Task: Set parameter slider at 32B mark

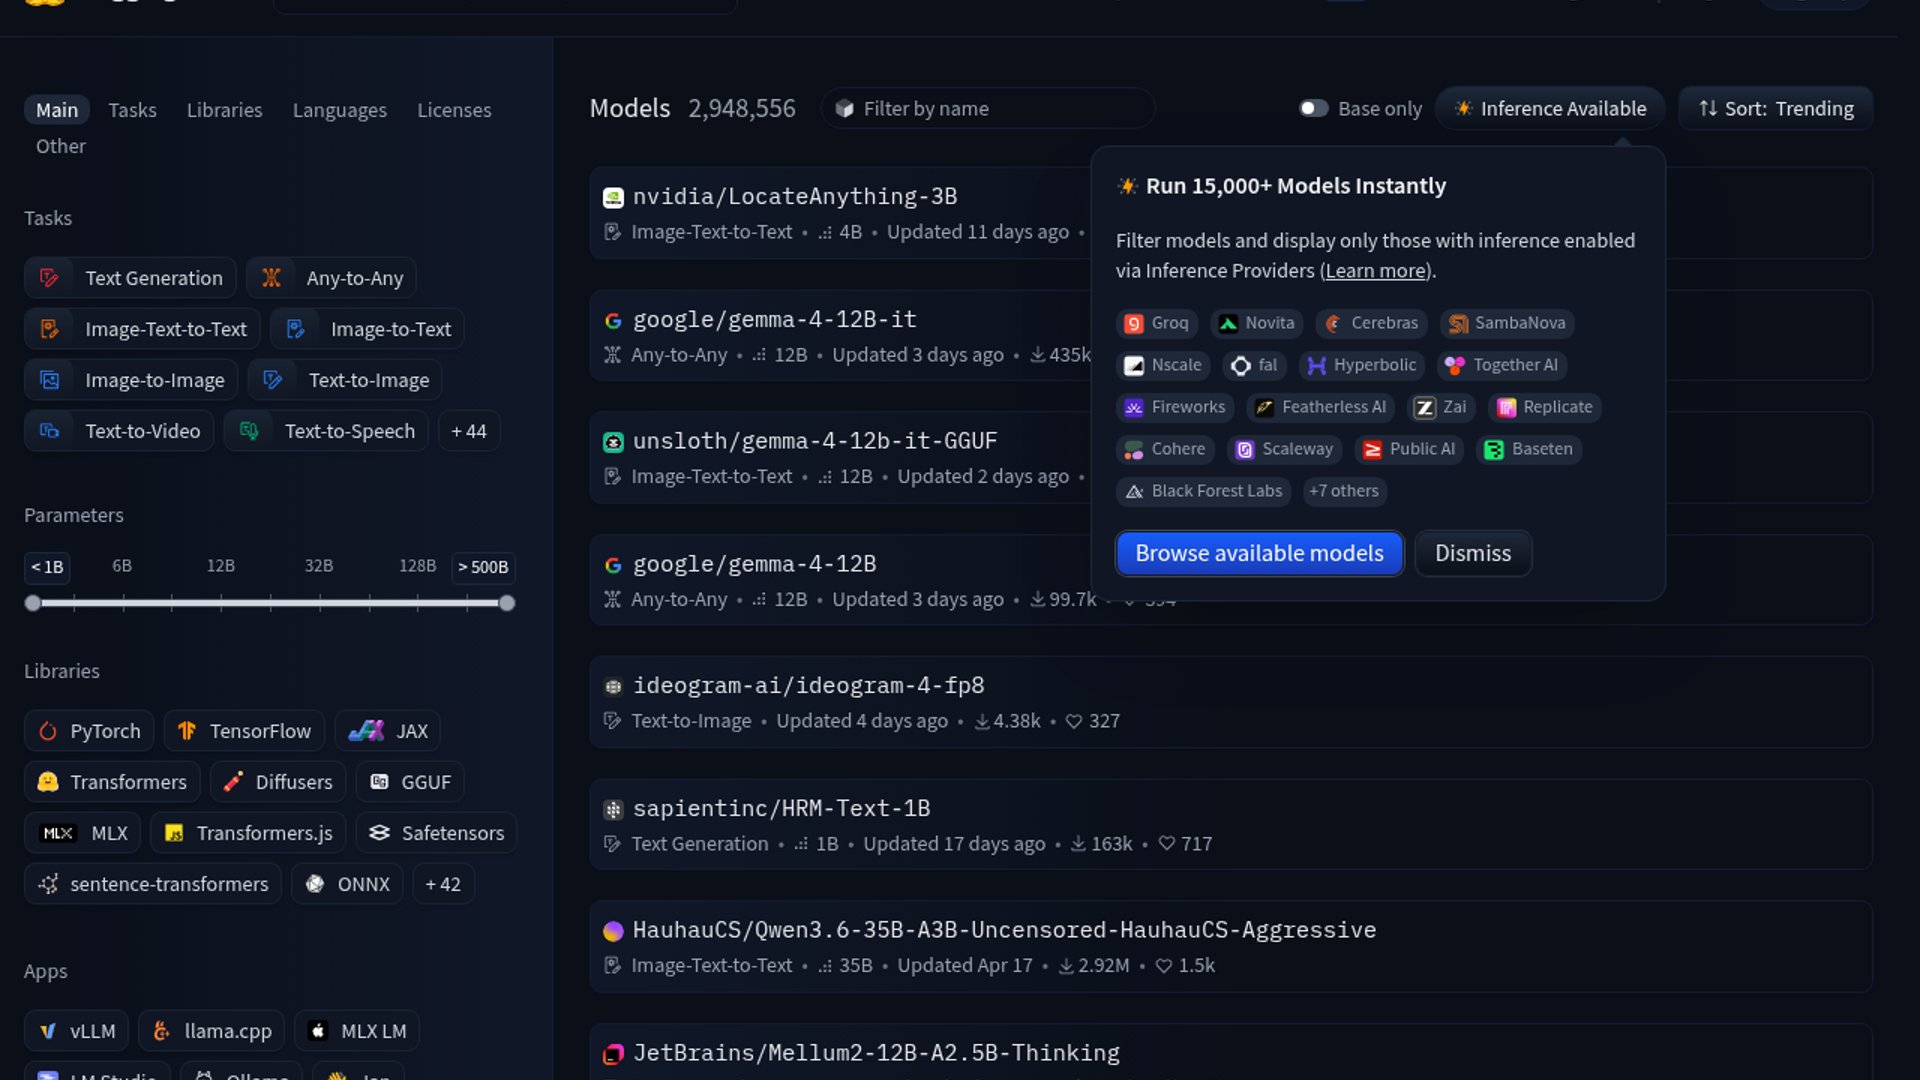Action: pos(319,603)
